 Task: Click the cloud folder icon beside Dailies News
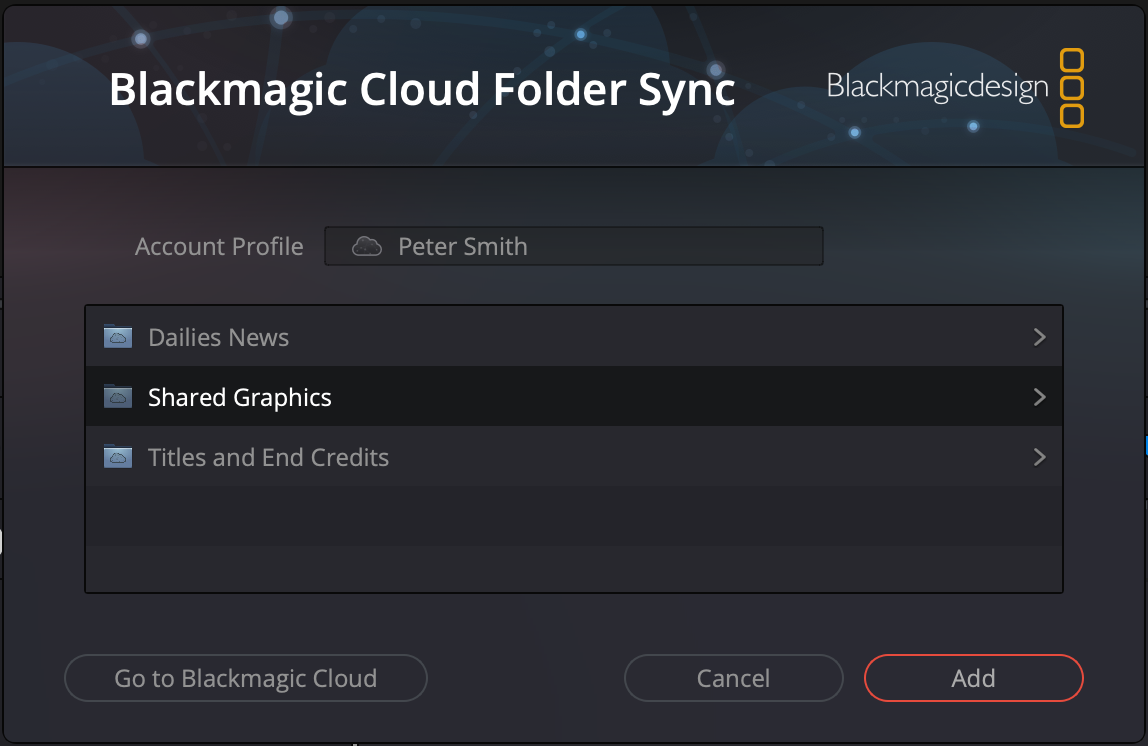coord(117,336)
